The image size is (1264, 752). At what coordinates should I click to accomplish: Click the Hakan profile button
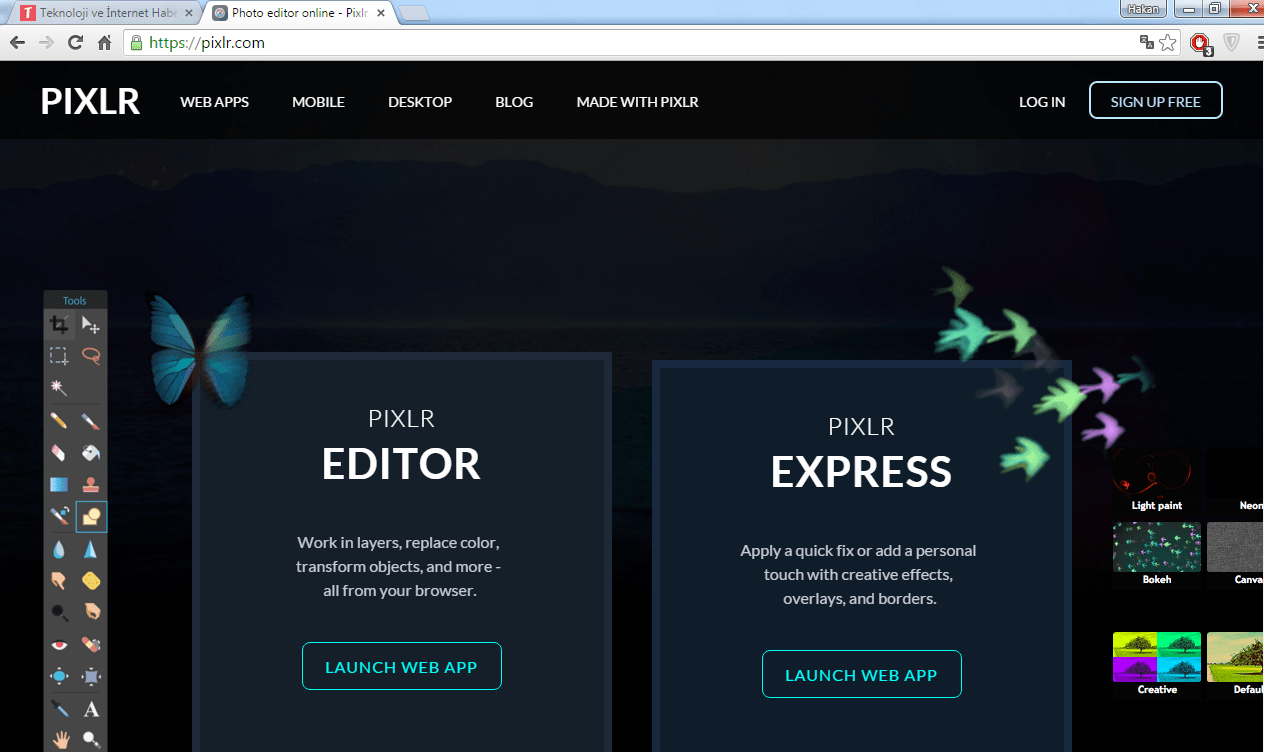pyautogui.click(x=1144, y=8)
